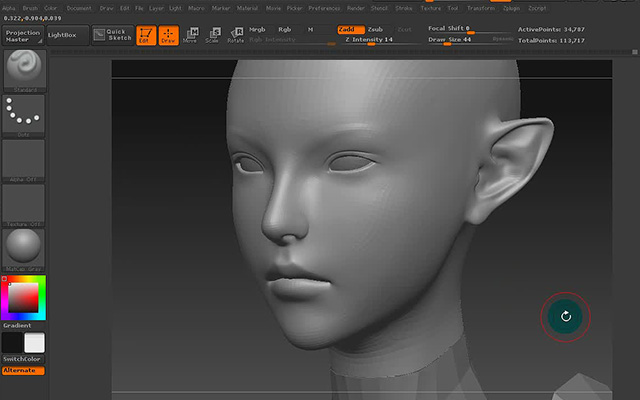Image resolution: width=640 pixels, height=400 pixels.
Task: Toggle Zadd mode
Action: click(x=351, y=30)
